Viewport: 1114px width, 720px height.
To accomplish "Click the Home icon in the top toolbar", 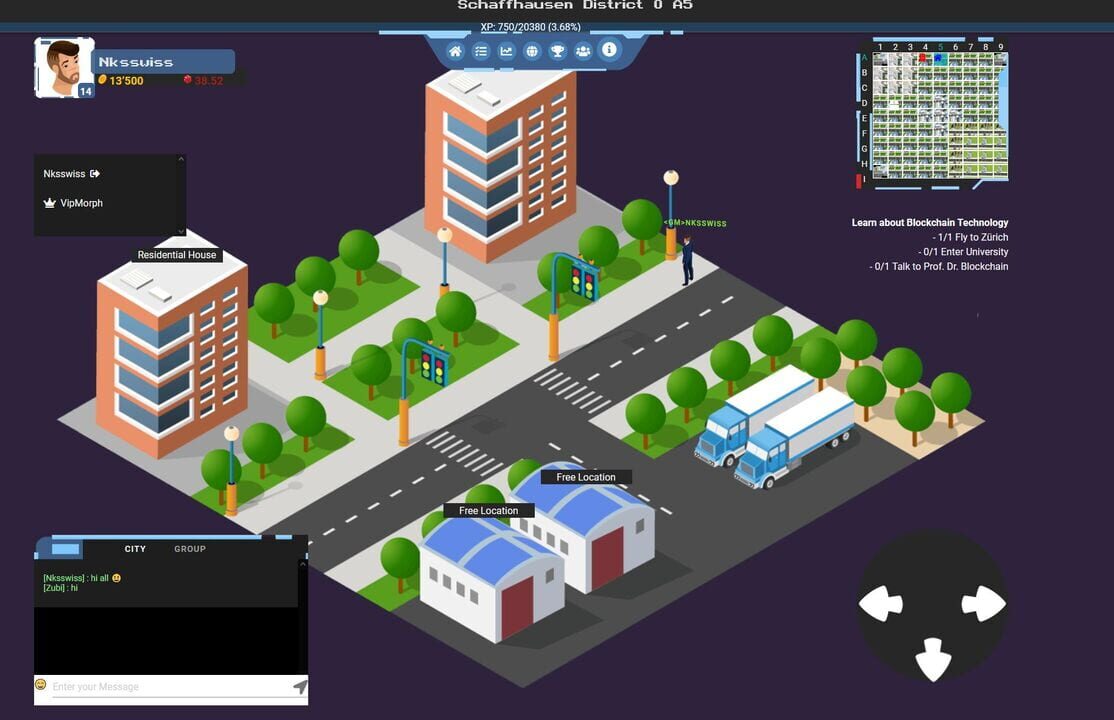I will [x=456, y=50].
